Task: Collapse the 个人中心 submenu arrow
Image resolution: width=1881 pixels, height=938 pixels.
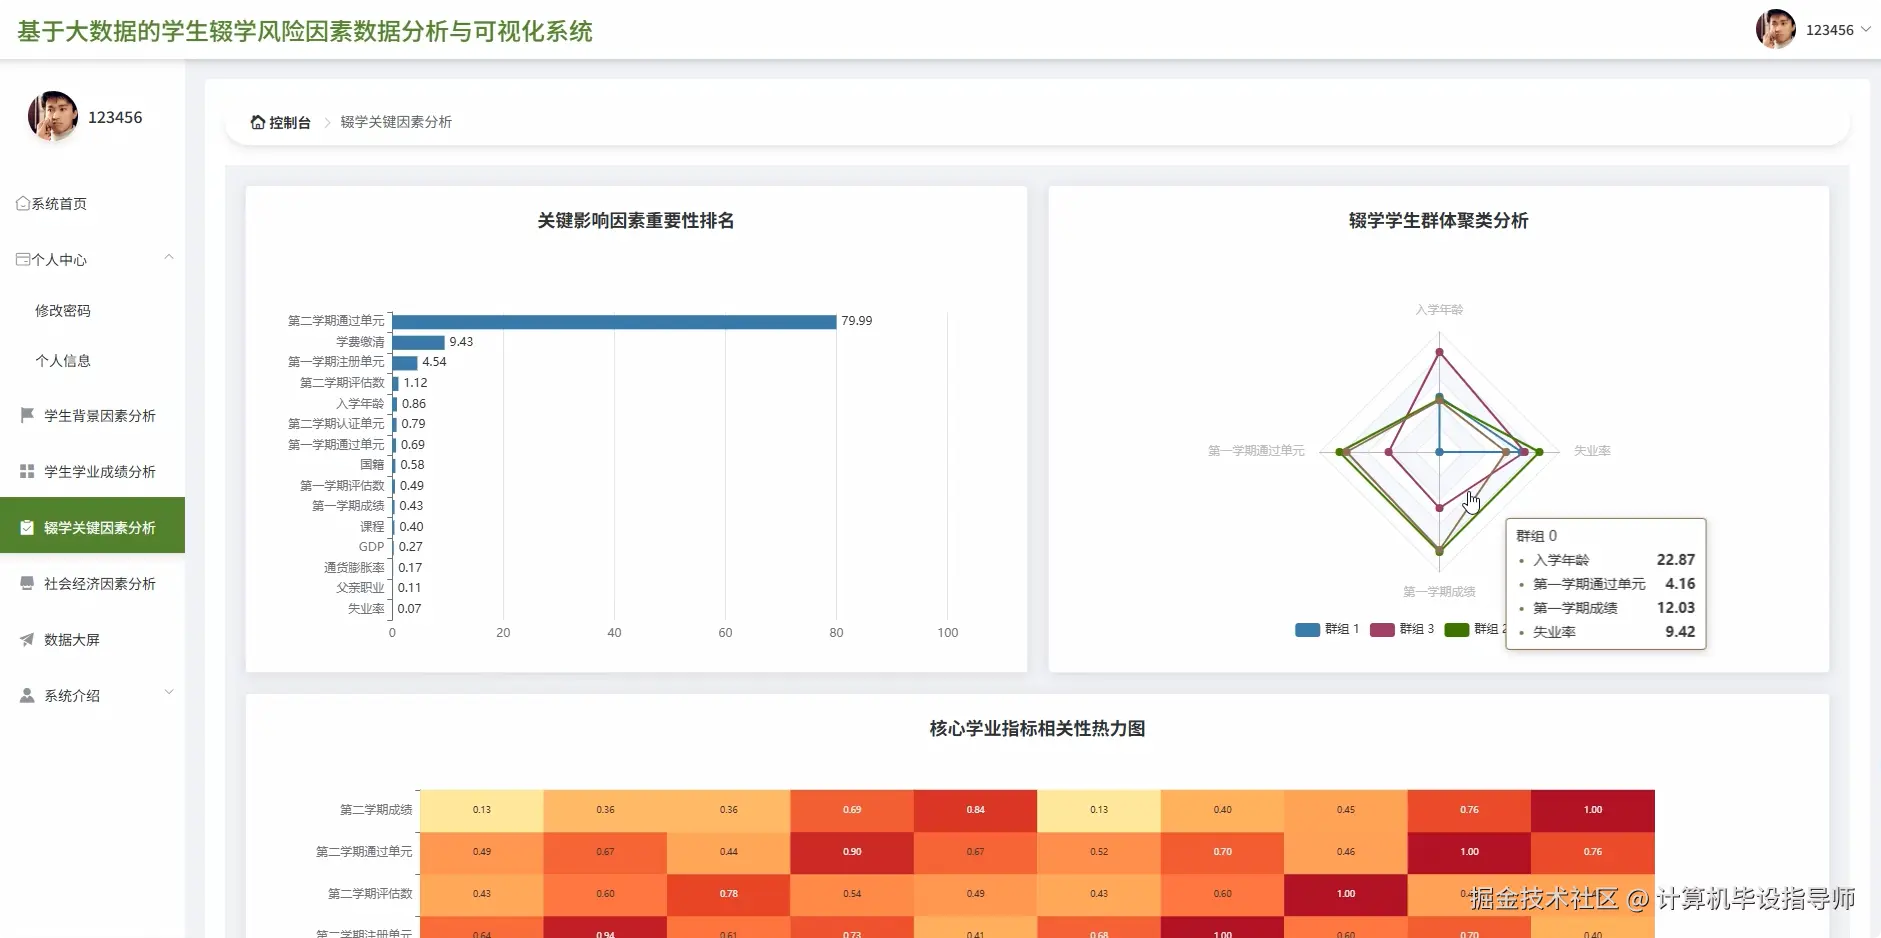Action: 169,258
